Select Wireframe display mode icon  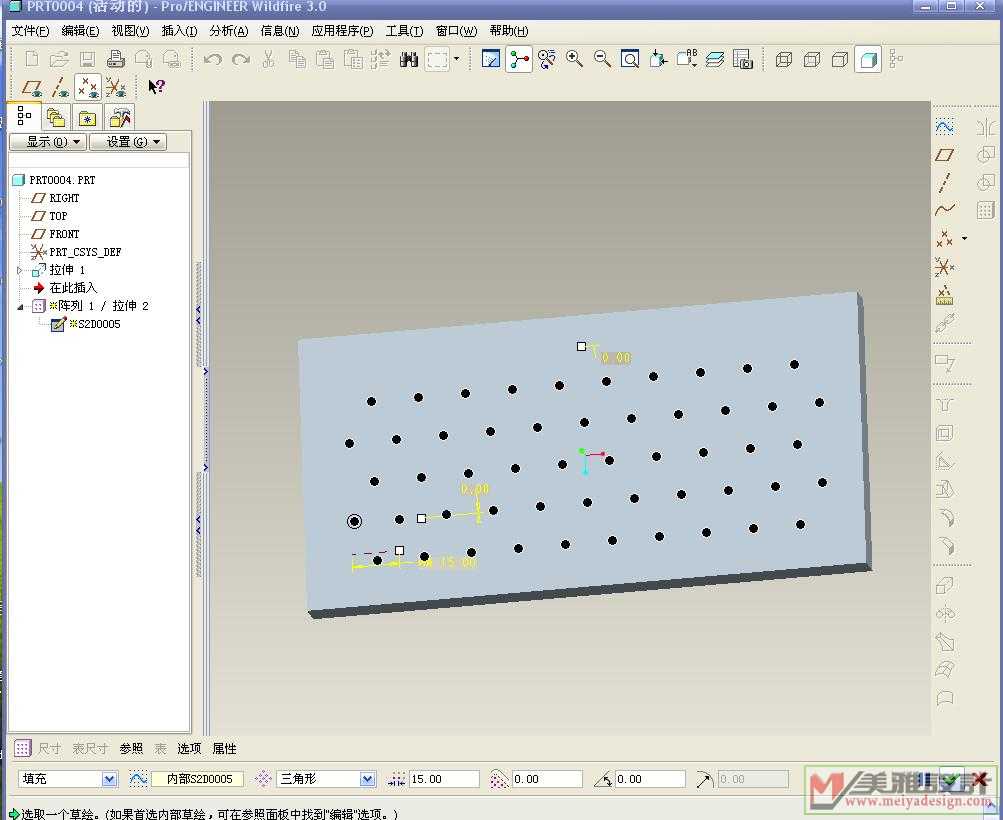point(784,59)
